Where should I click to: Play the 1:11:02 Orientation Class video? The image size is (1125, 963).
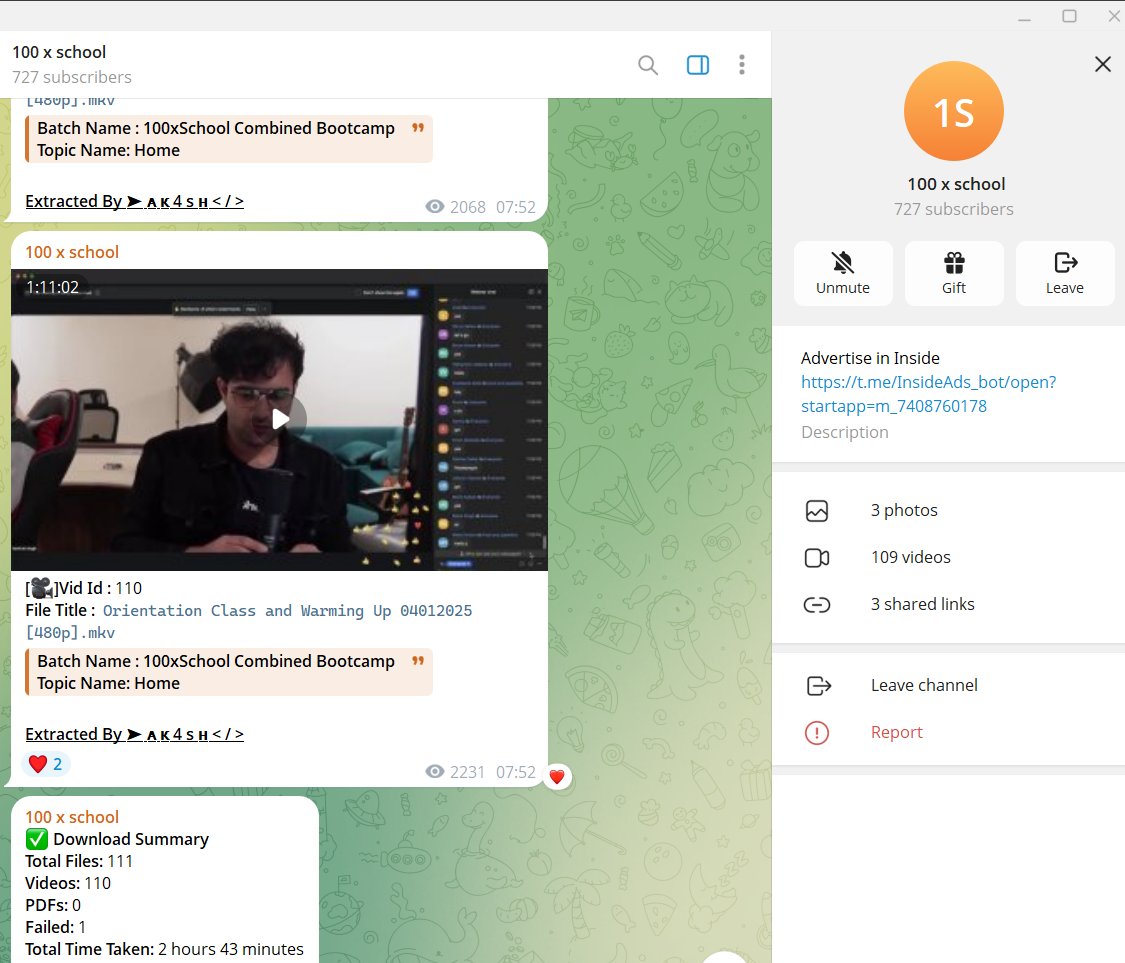(x=280, y=420)
